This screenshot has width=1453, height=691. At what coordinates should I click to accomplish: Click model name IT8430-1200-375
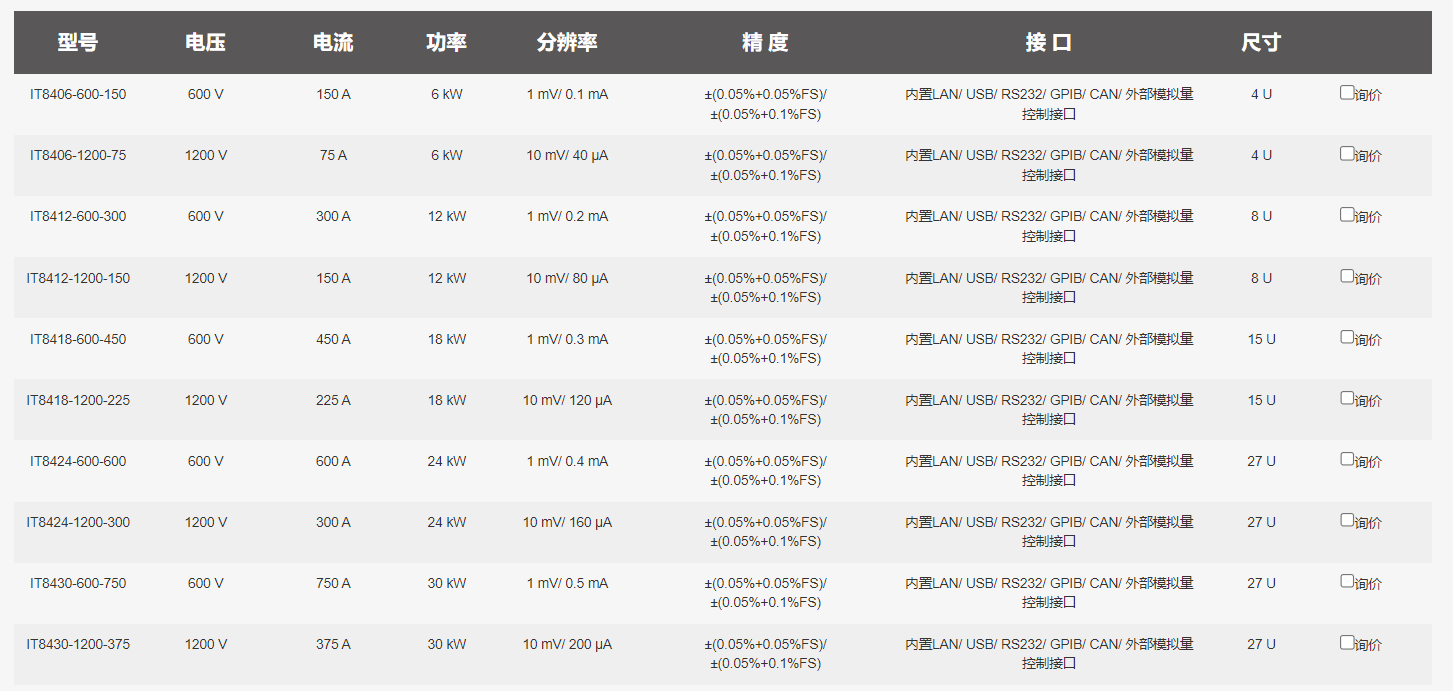[78, 644]
